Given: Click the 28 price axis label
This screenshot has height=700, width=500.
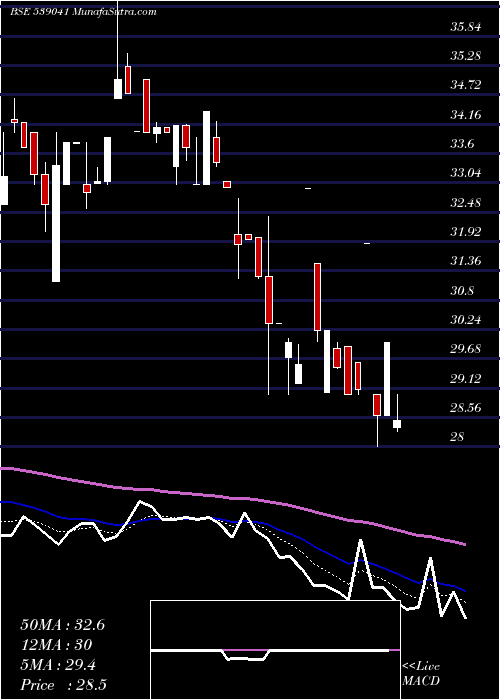Looking at the screenshot, I should click(x=457, y=437).
